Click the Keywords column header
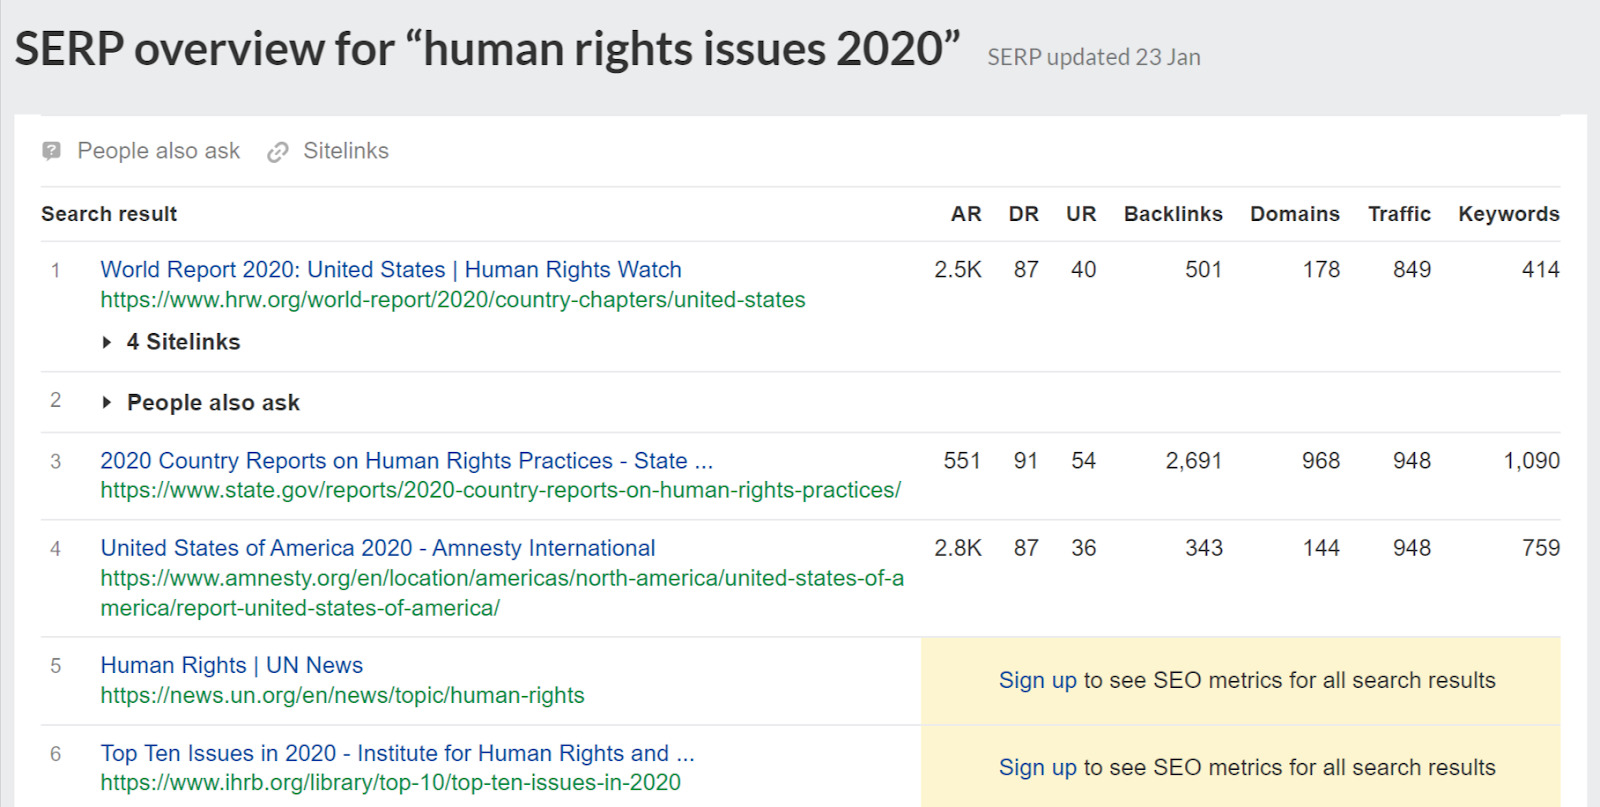This screenshot has height=807, width=1600. coord(1509,214)
